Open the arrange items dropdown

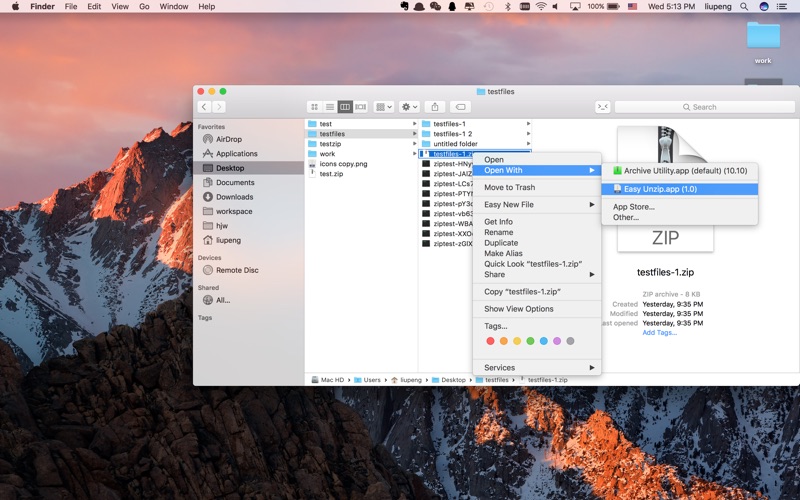(x=384, y=107)
